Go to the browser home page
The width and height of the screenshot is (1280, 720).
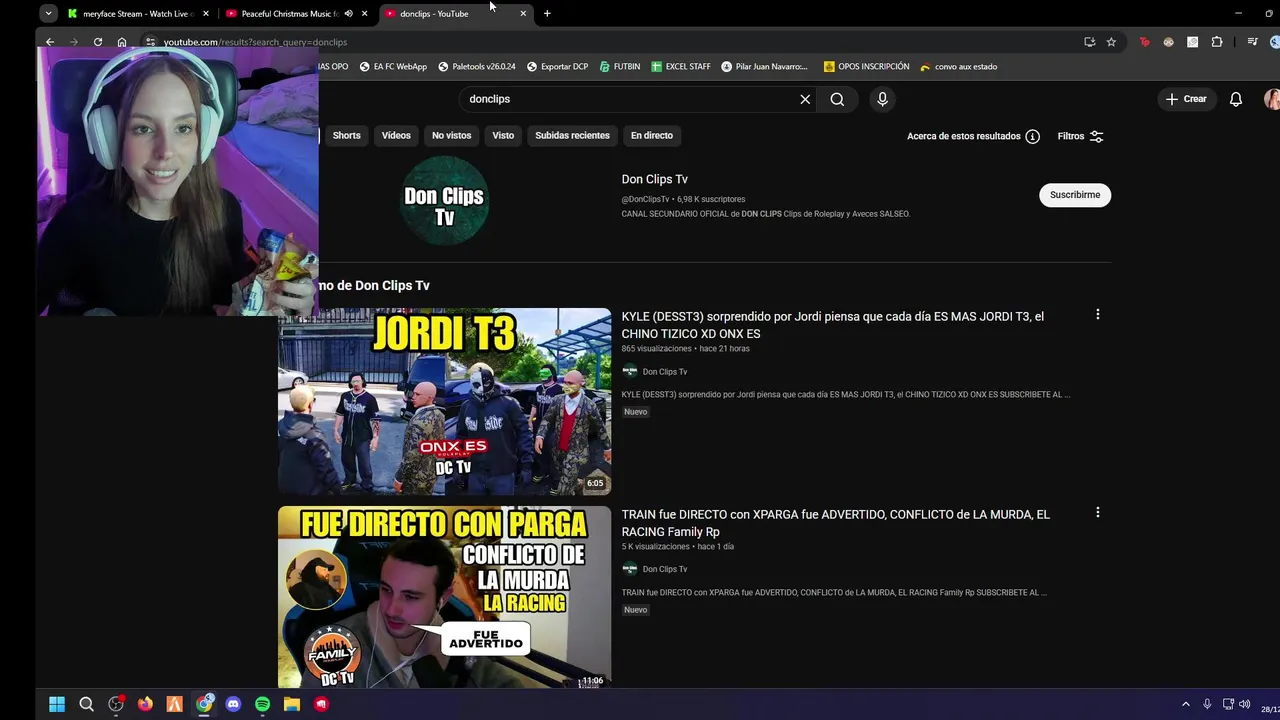(122, 42)
